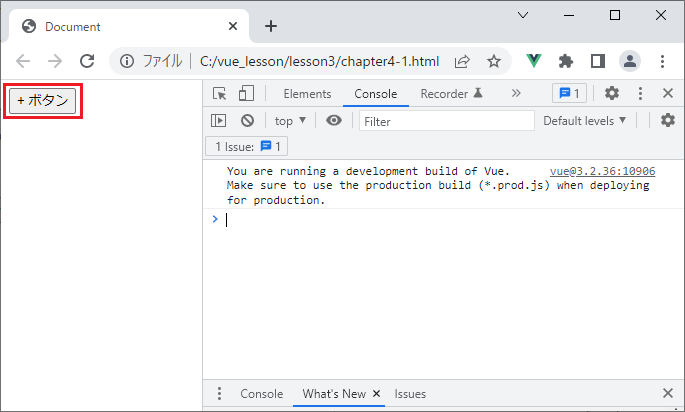Open the Extensions puzzle icon
The height and width of the screenshot is (412, 685).
(566, 61)
